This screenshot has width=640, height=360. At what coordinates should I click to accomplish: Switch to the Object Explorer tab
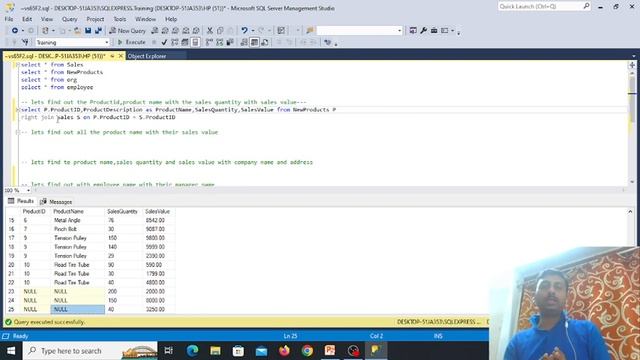click(x=147, y=56)
